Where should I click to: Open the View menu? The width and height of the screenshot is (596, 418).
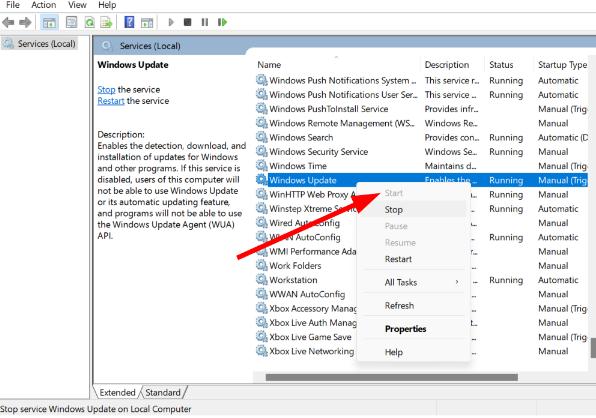[x=77, y=5]
